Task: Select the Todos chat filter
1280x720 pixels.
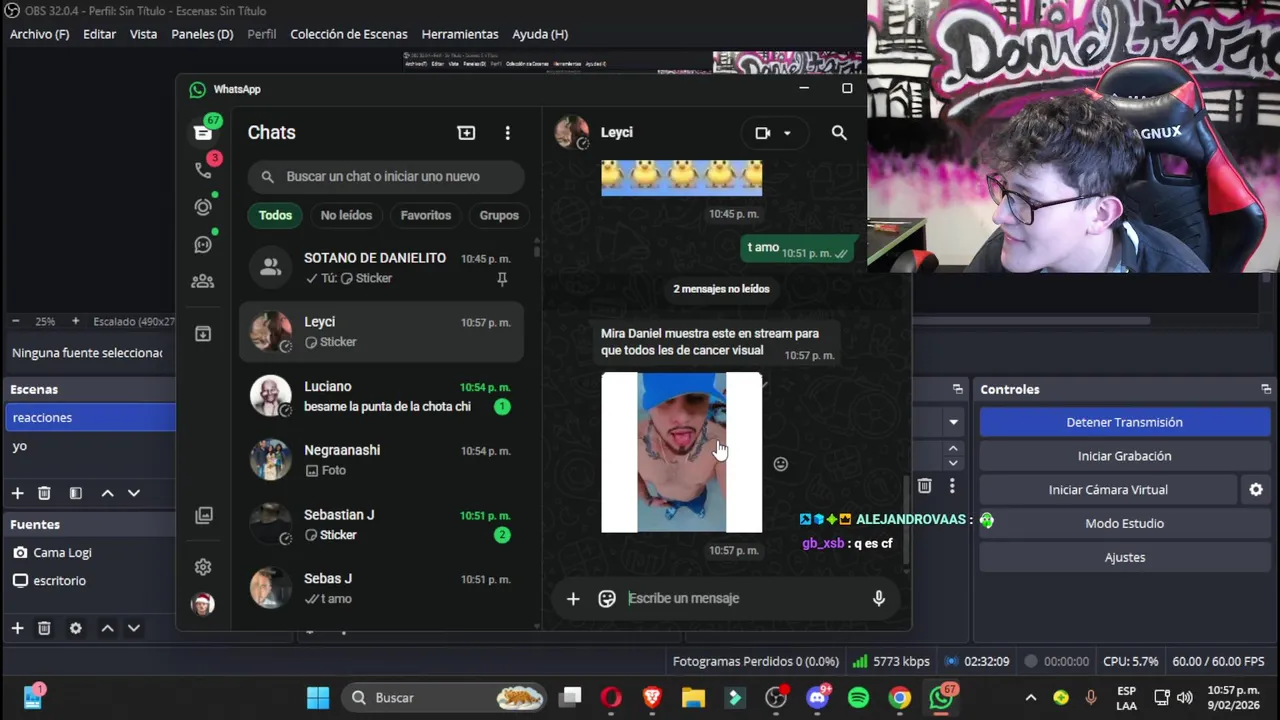Action: [275, 215]
